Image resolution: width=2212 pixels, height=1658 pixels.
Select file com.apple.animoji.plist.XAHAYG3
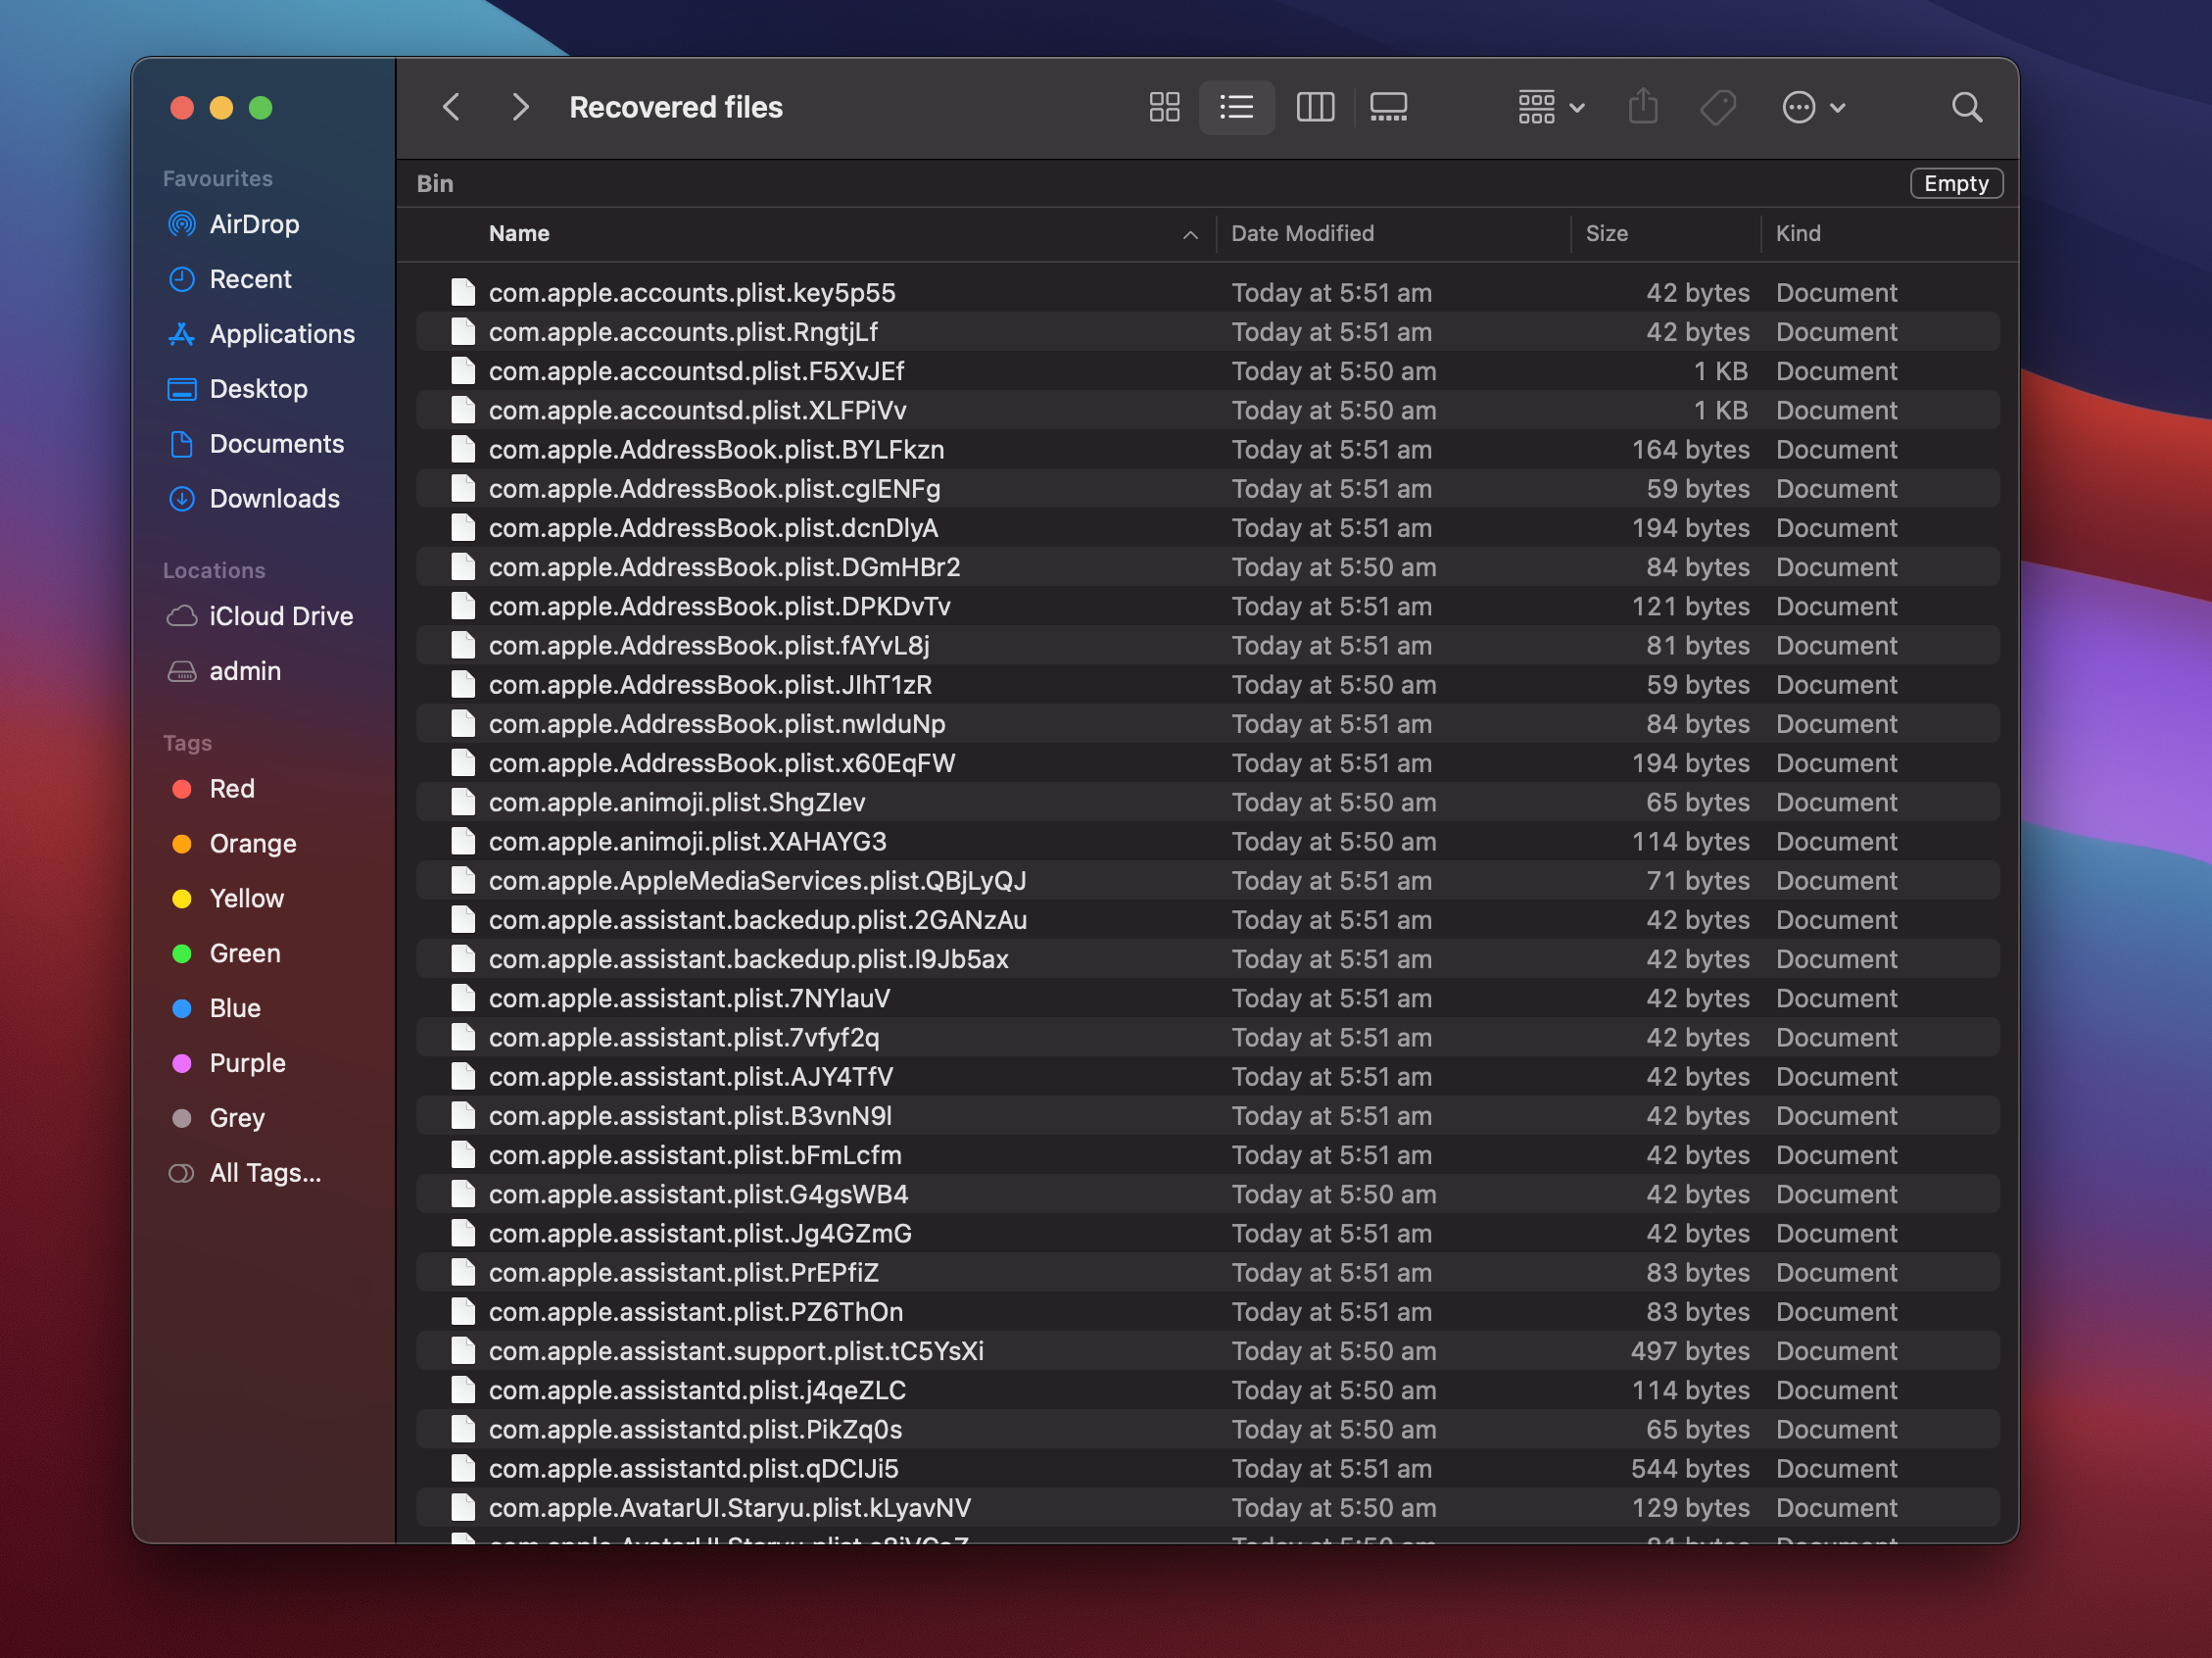coord(1207,842)
